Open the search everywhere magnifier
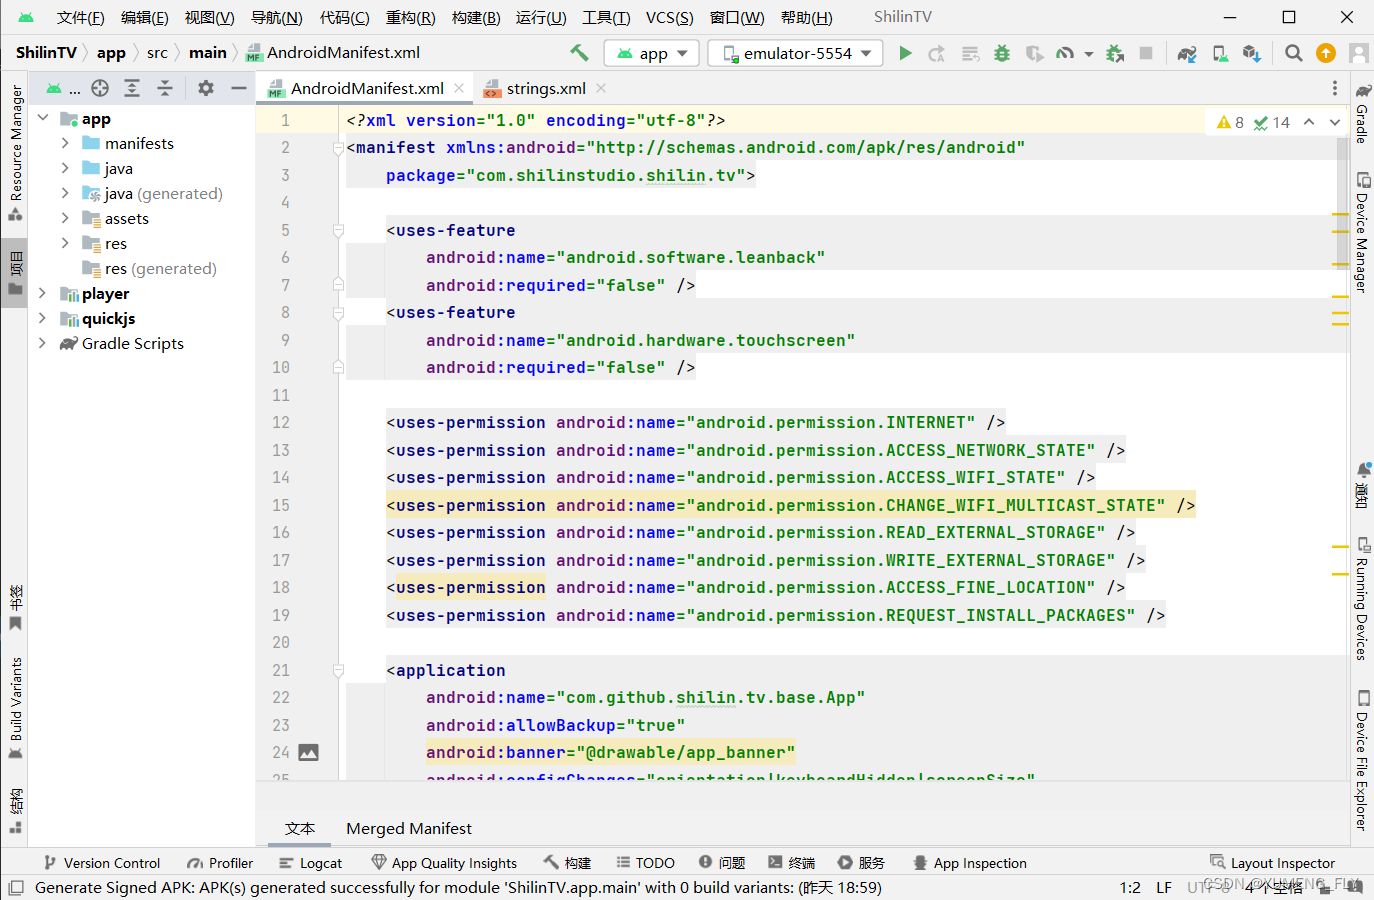1374x900 pixels. (x=1293, y=53)
